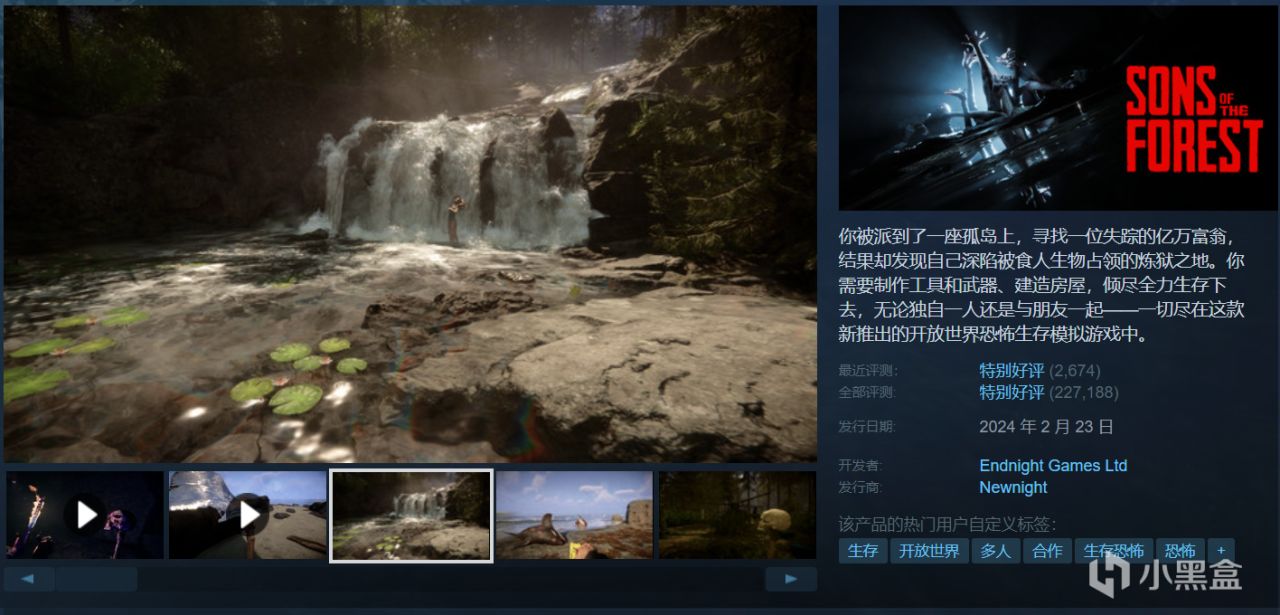1280x615 pixels.
Task: Click the right arrow of thumbnail strip
Action: click(791, 579)
